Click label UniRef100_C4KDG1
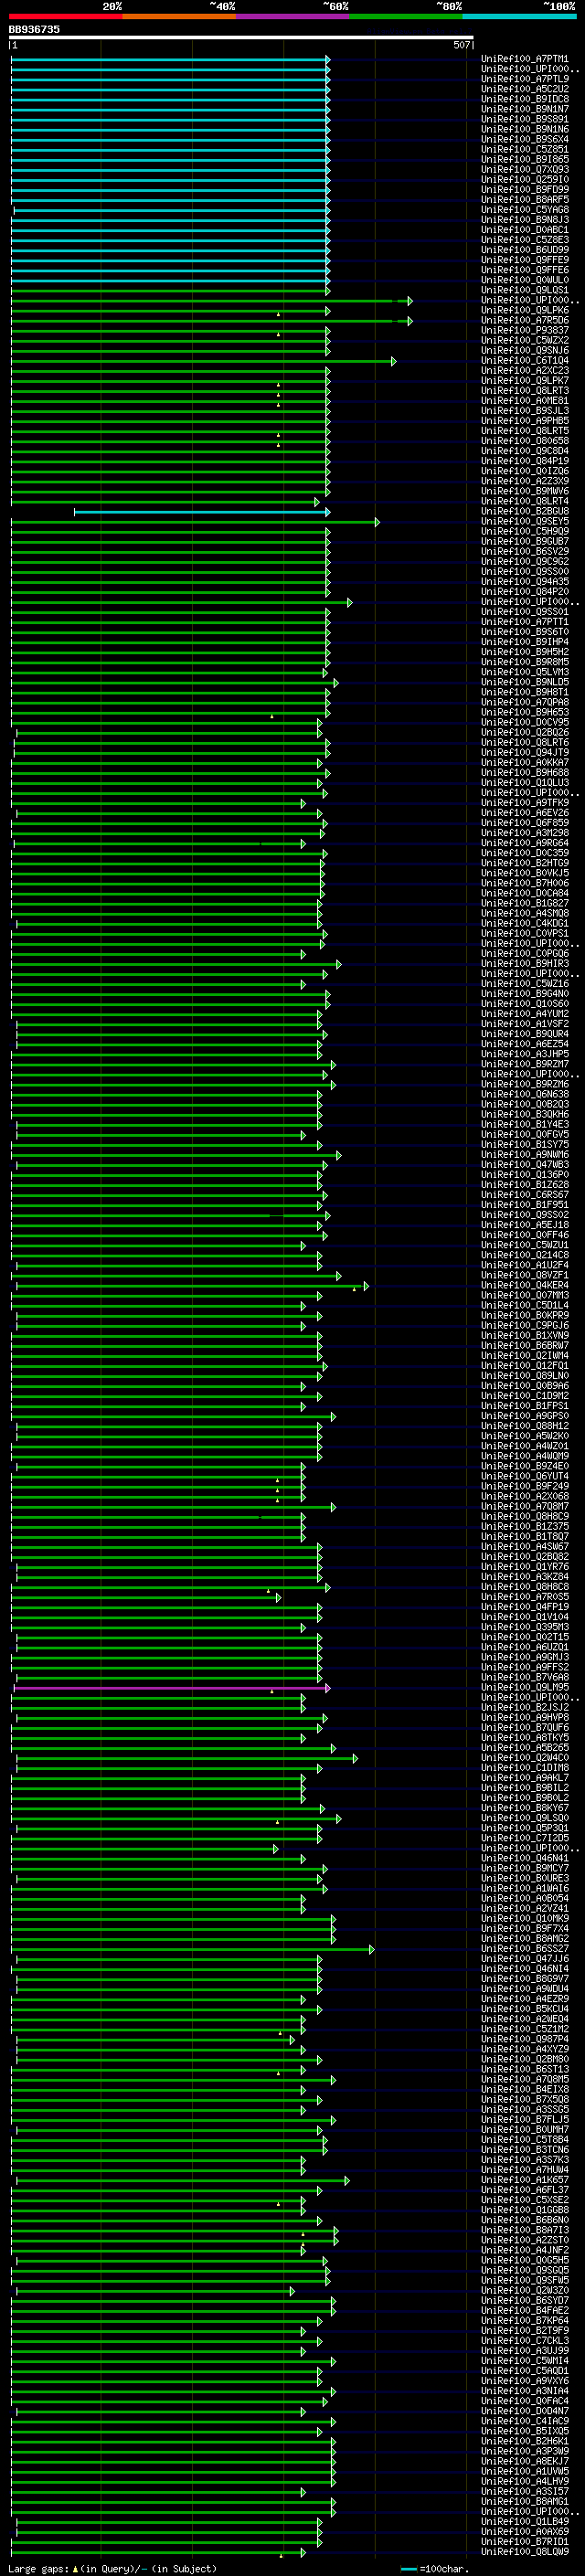 (525, 923)
